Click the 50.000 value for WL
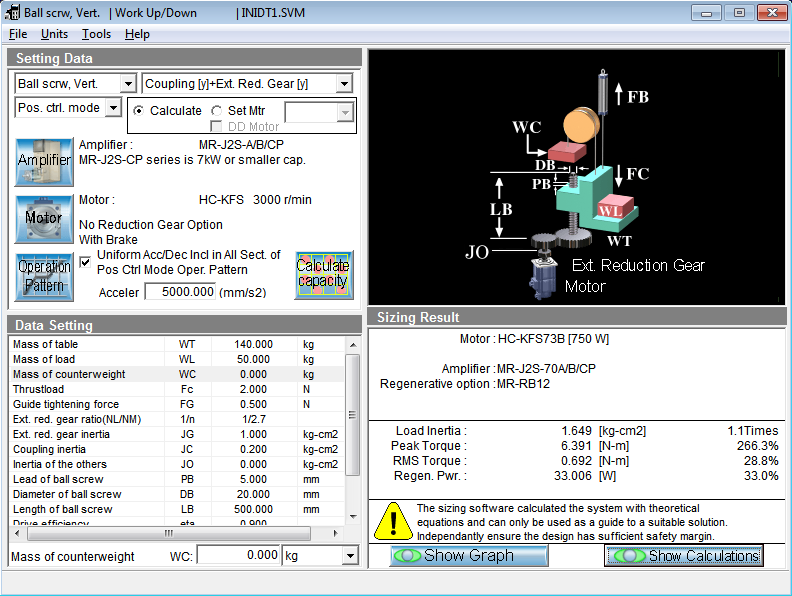This screenshot has height=596, width=792. (253, 359)
